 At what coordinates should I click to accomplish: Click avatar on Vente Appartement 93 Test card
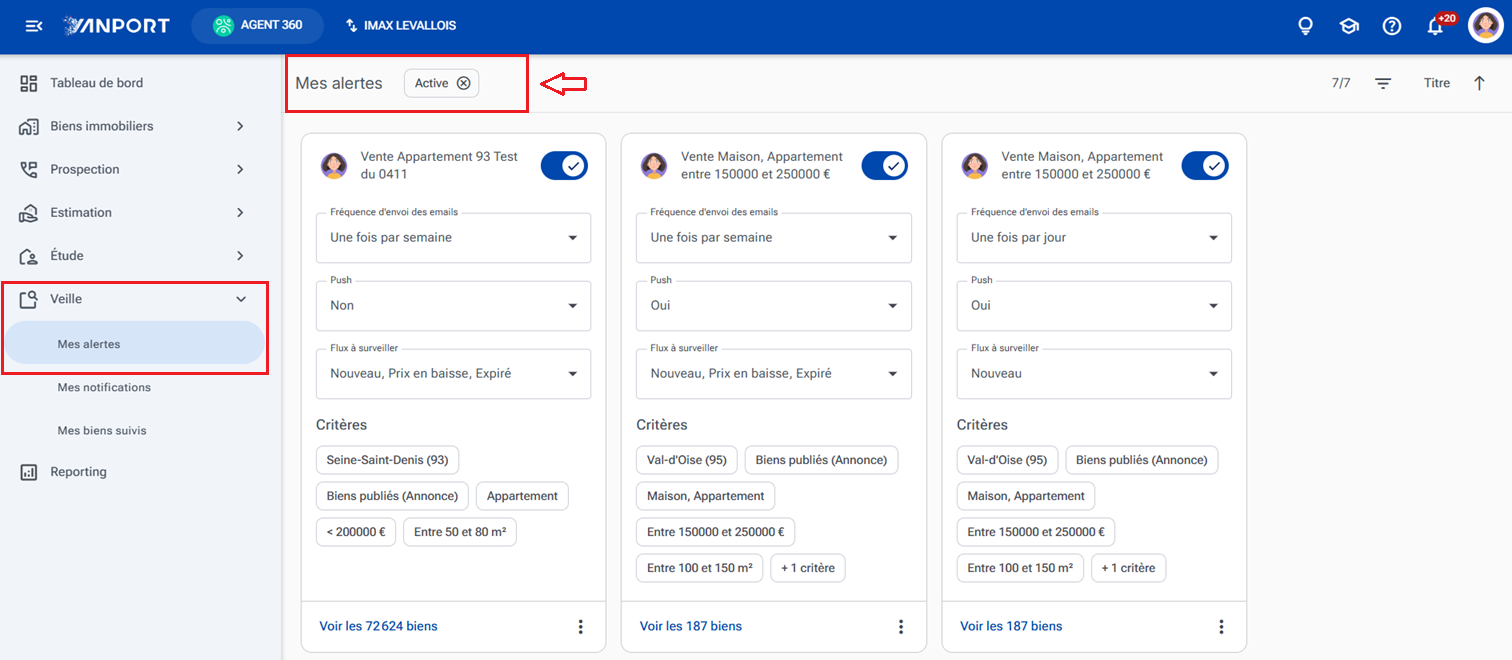334,166
